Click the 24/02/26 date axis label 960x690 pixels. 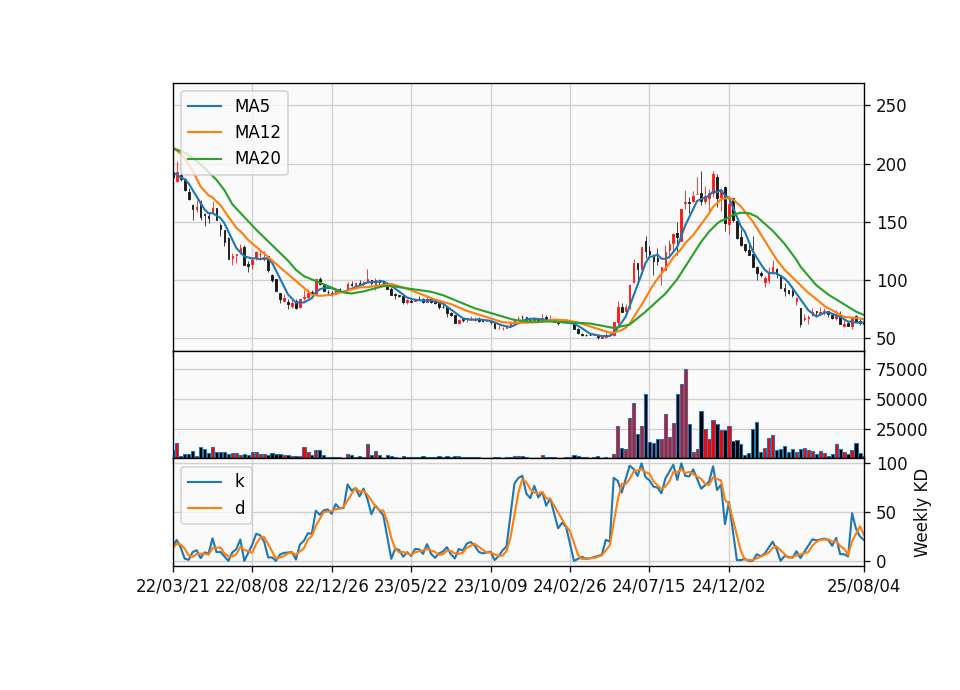pos(570,586)
